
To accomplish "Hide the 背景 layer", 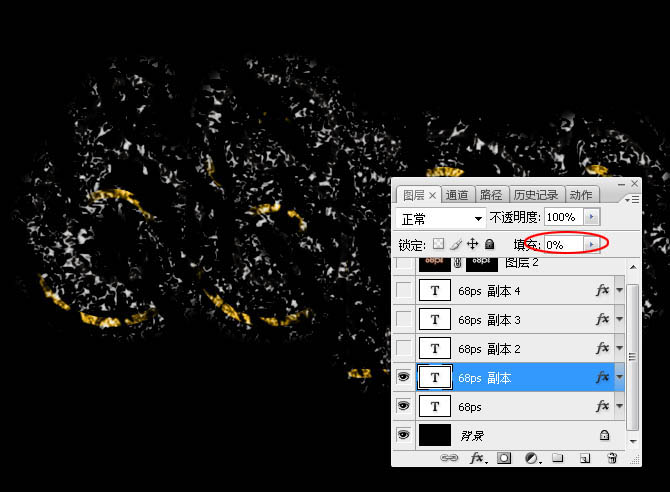I will [403, 435].
